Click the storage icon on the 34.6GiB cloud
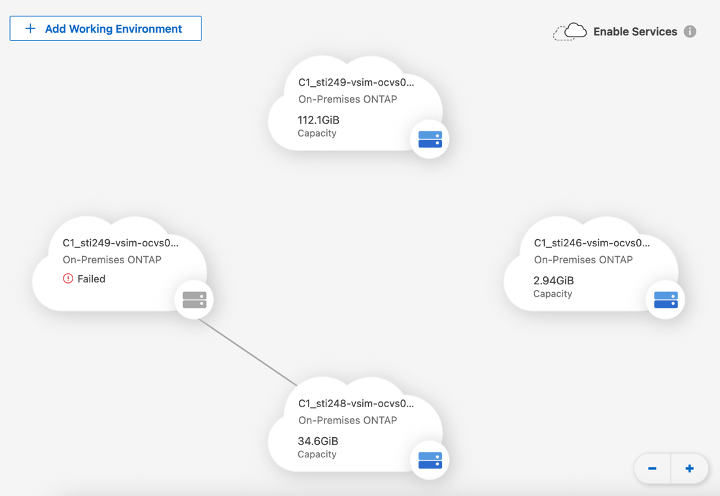The image size is (720, 496). pyautogui.click(x=429, y=460)
